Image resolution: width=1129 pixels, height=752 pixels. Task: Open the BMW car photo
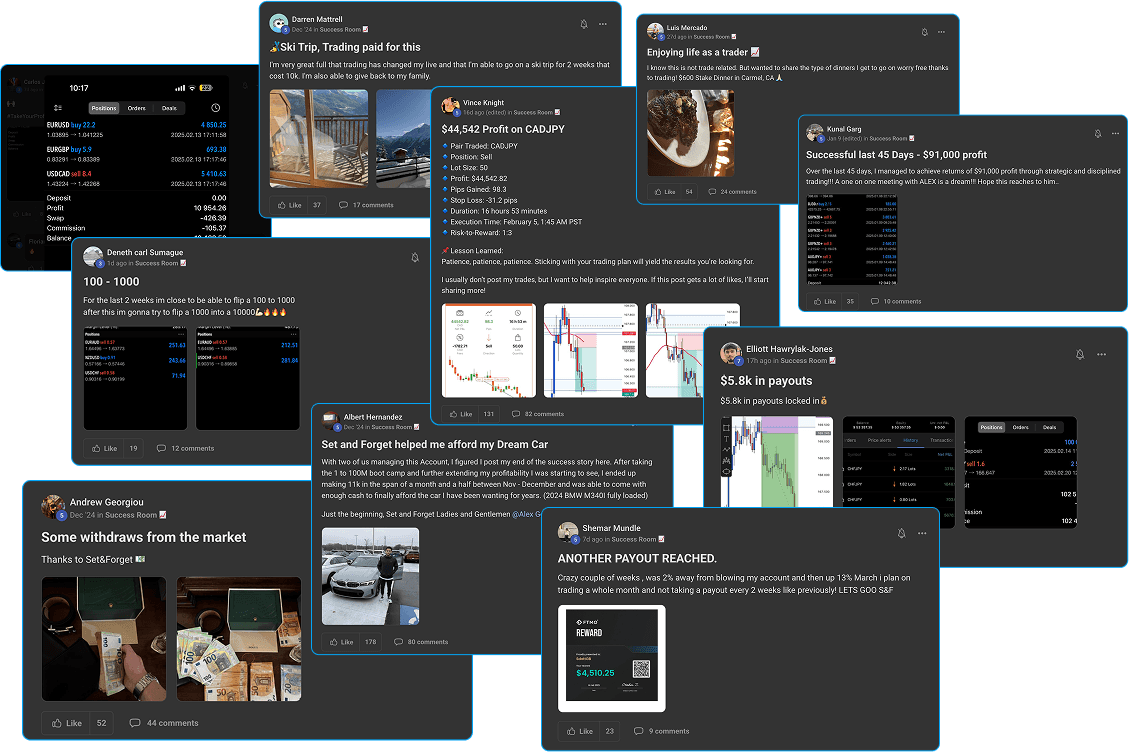pyautogui.click(x=370, y=576)
